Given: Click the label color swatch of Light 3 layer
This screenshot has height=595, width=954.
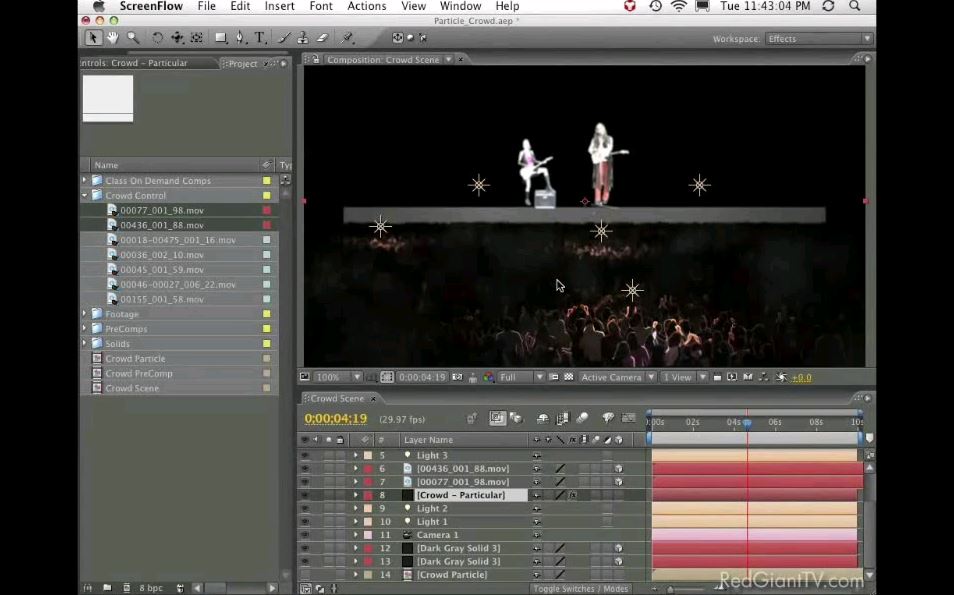Looking at the screenshot, I should click(x=368, y=456).
